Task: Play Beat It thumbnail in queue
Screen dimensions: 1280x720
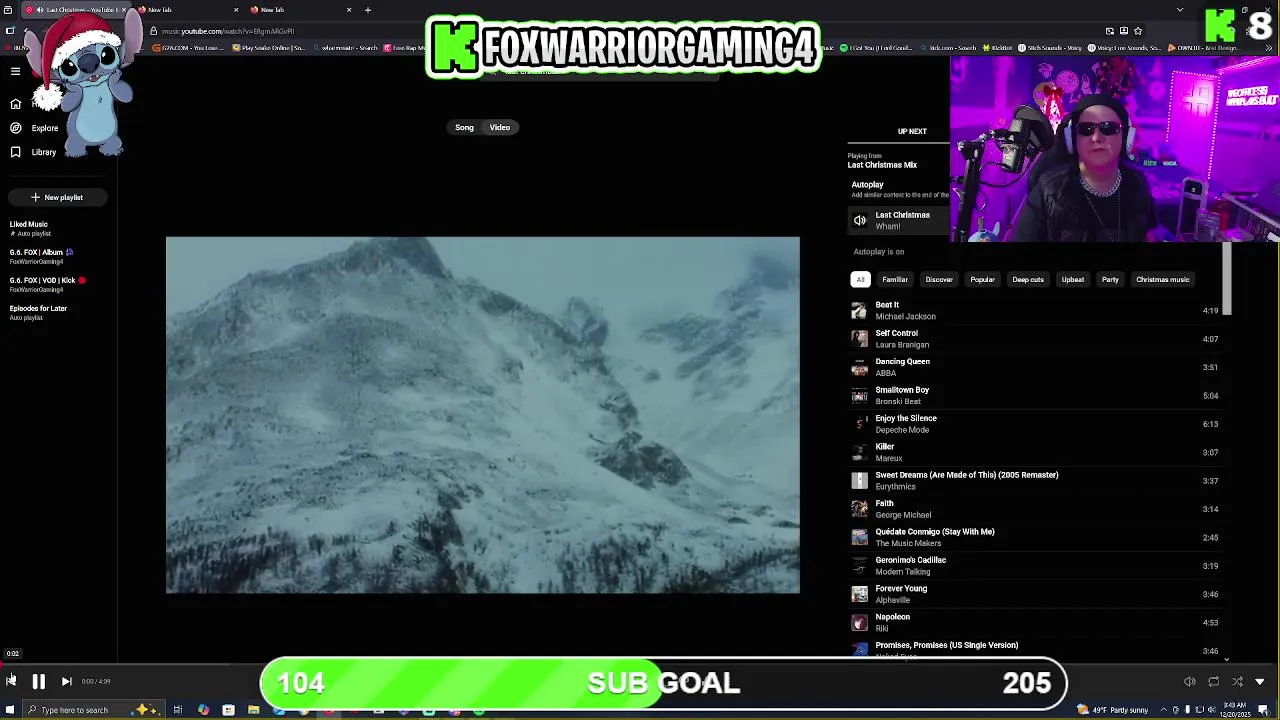Action: coord(859,310)
